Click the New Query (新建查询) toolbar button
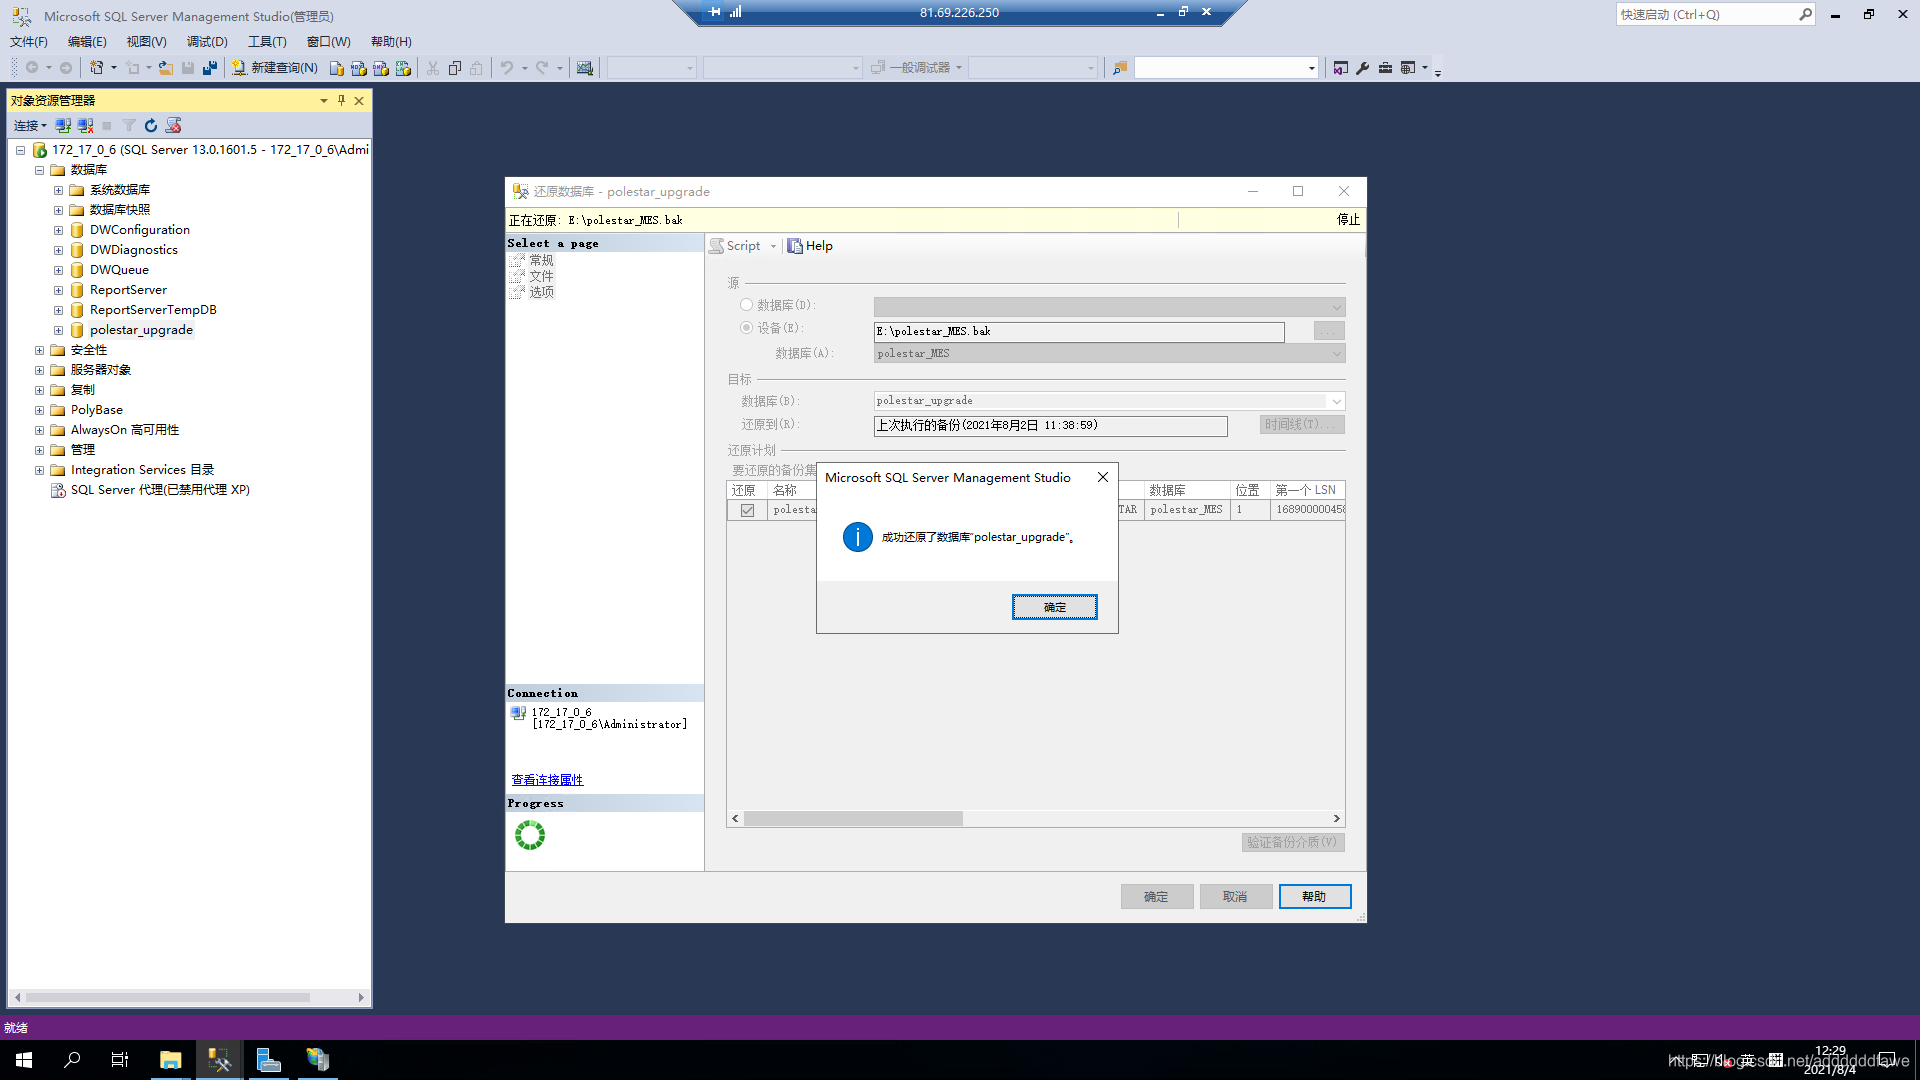 coord(275,68)
